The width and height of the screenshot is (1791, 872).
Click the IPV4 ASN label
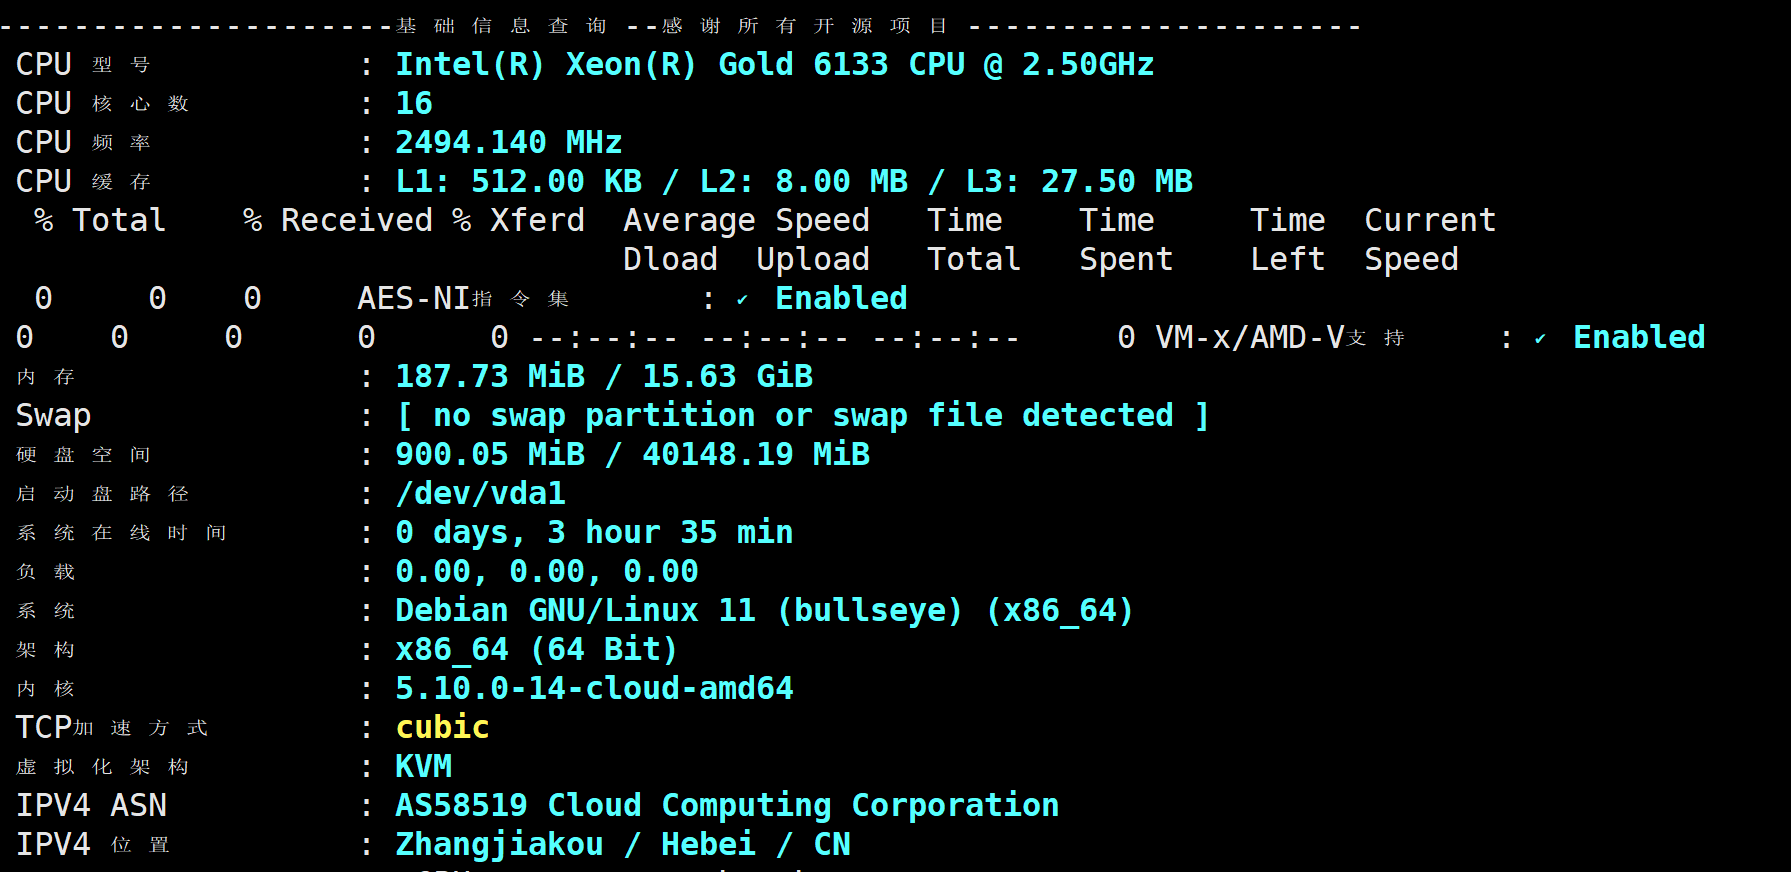point(92,805)
